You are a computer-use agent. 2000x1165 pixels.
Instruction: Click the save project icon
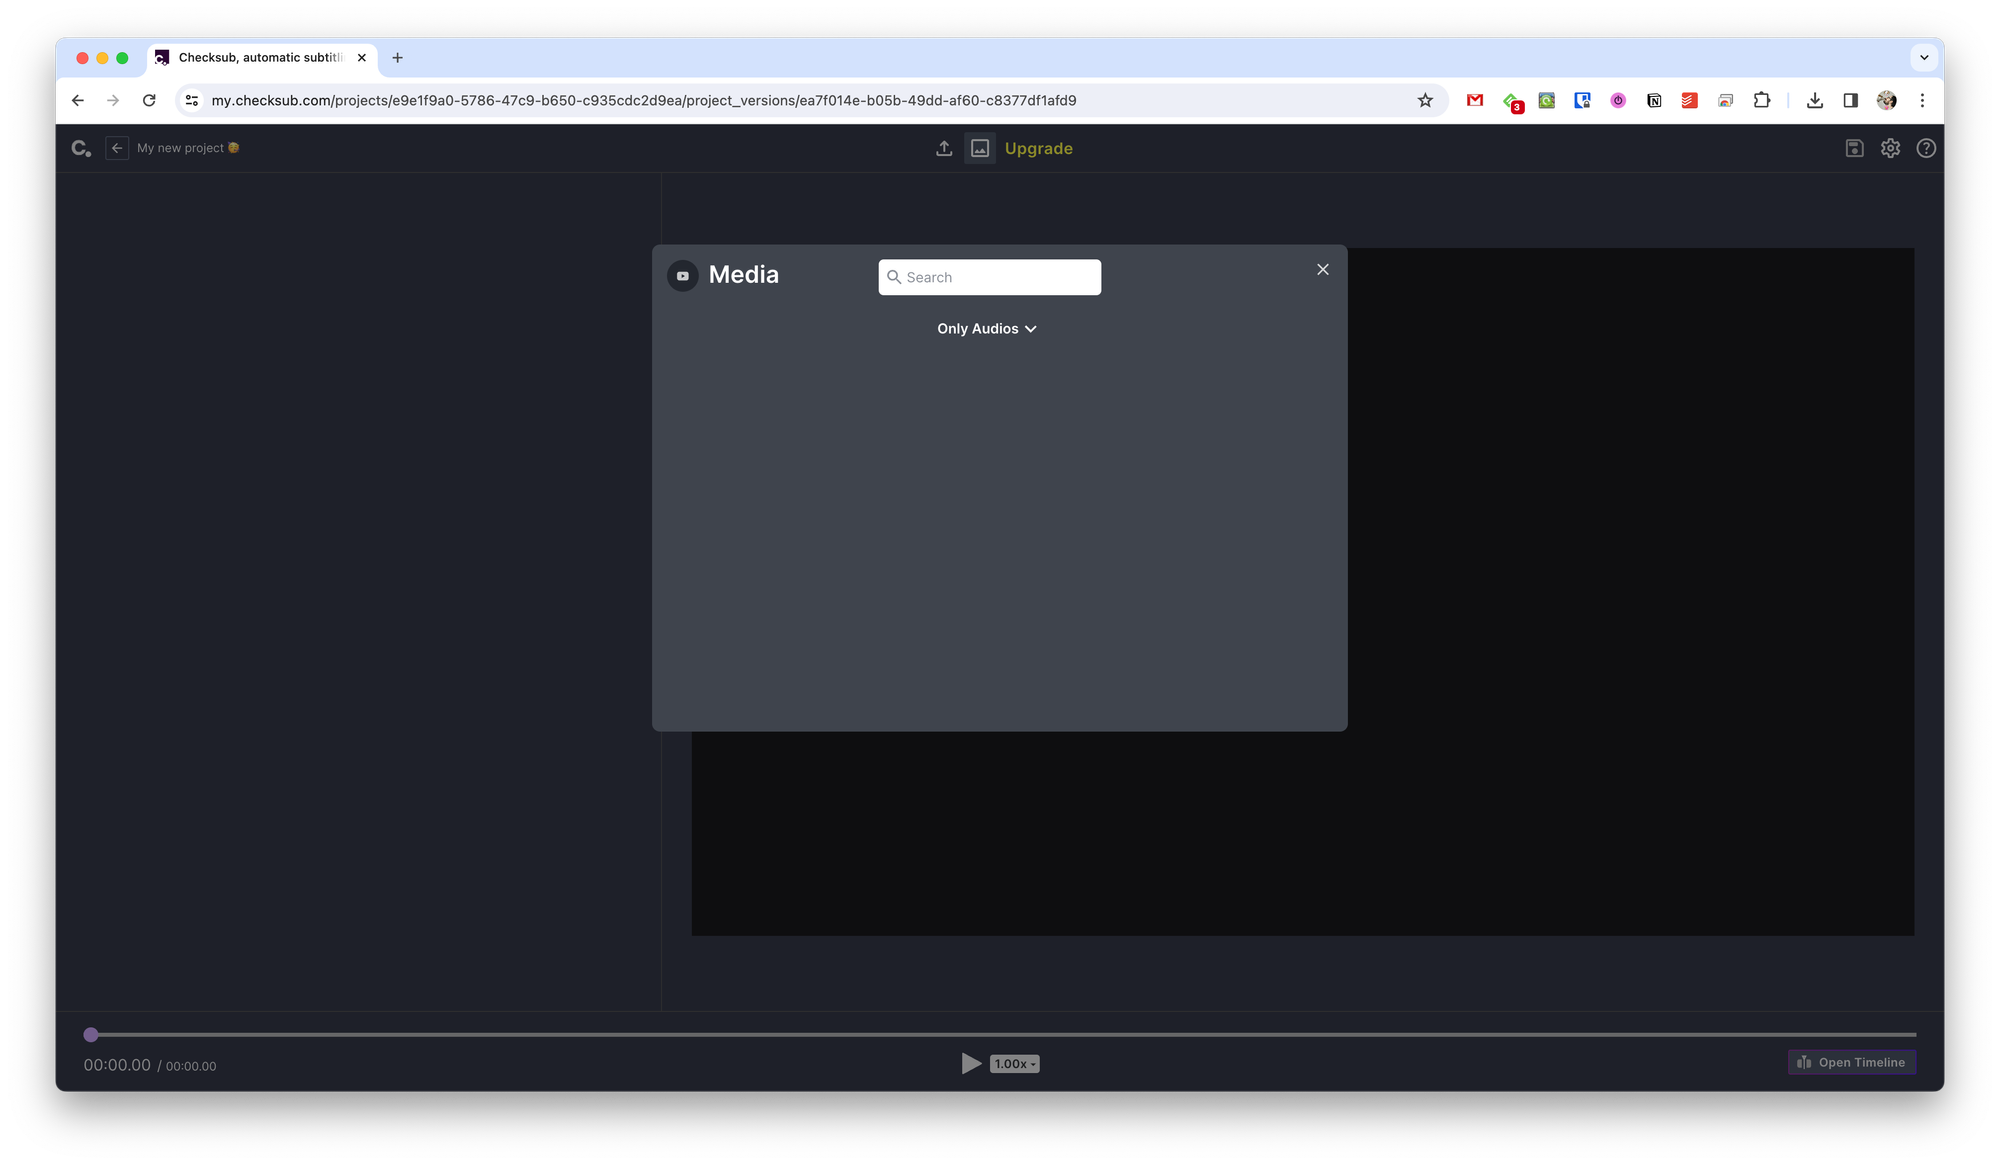pos(1854,148)
